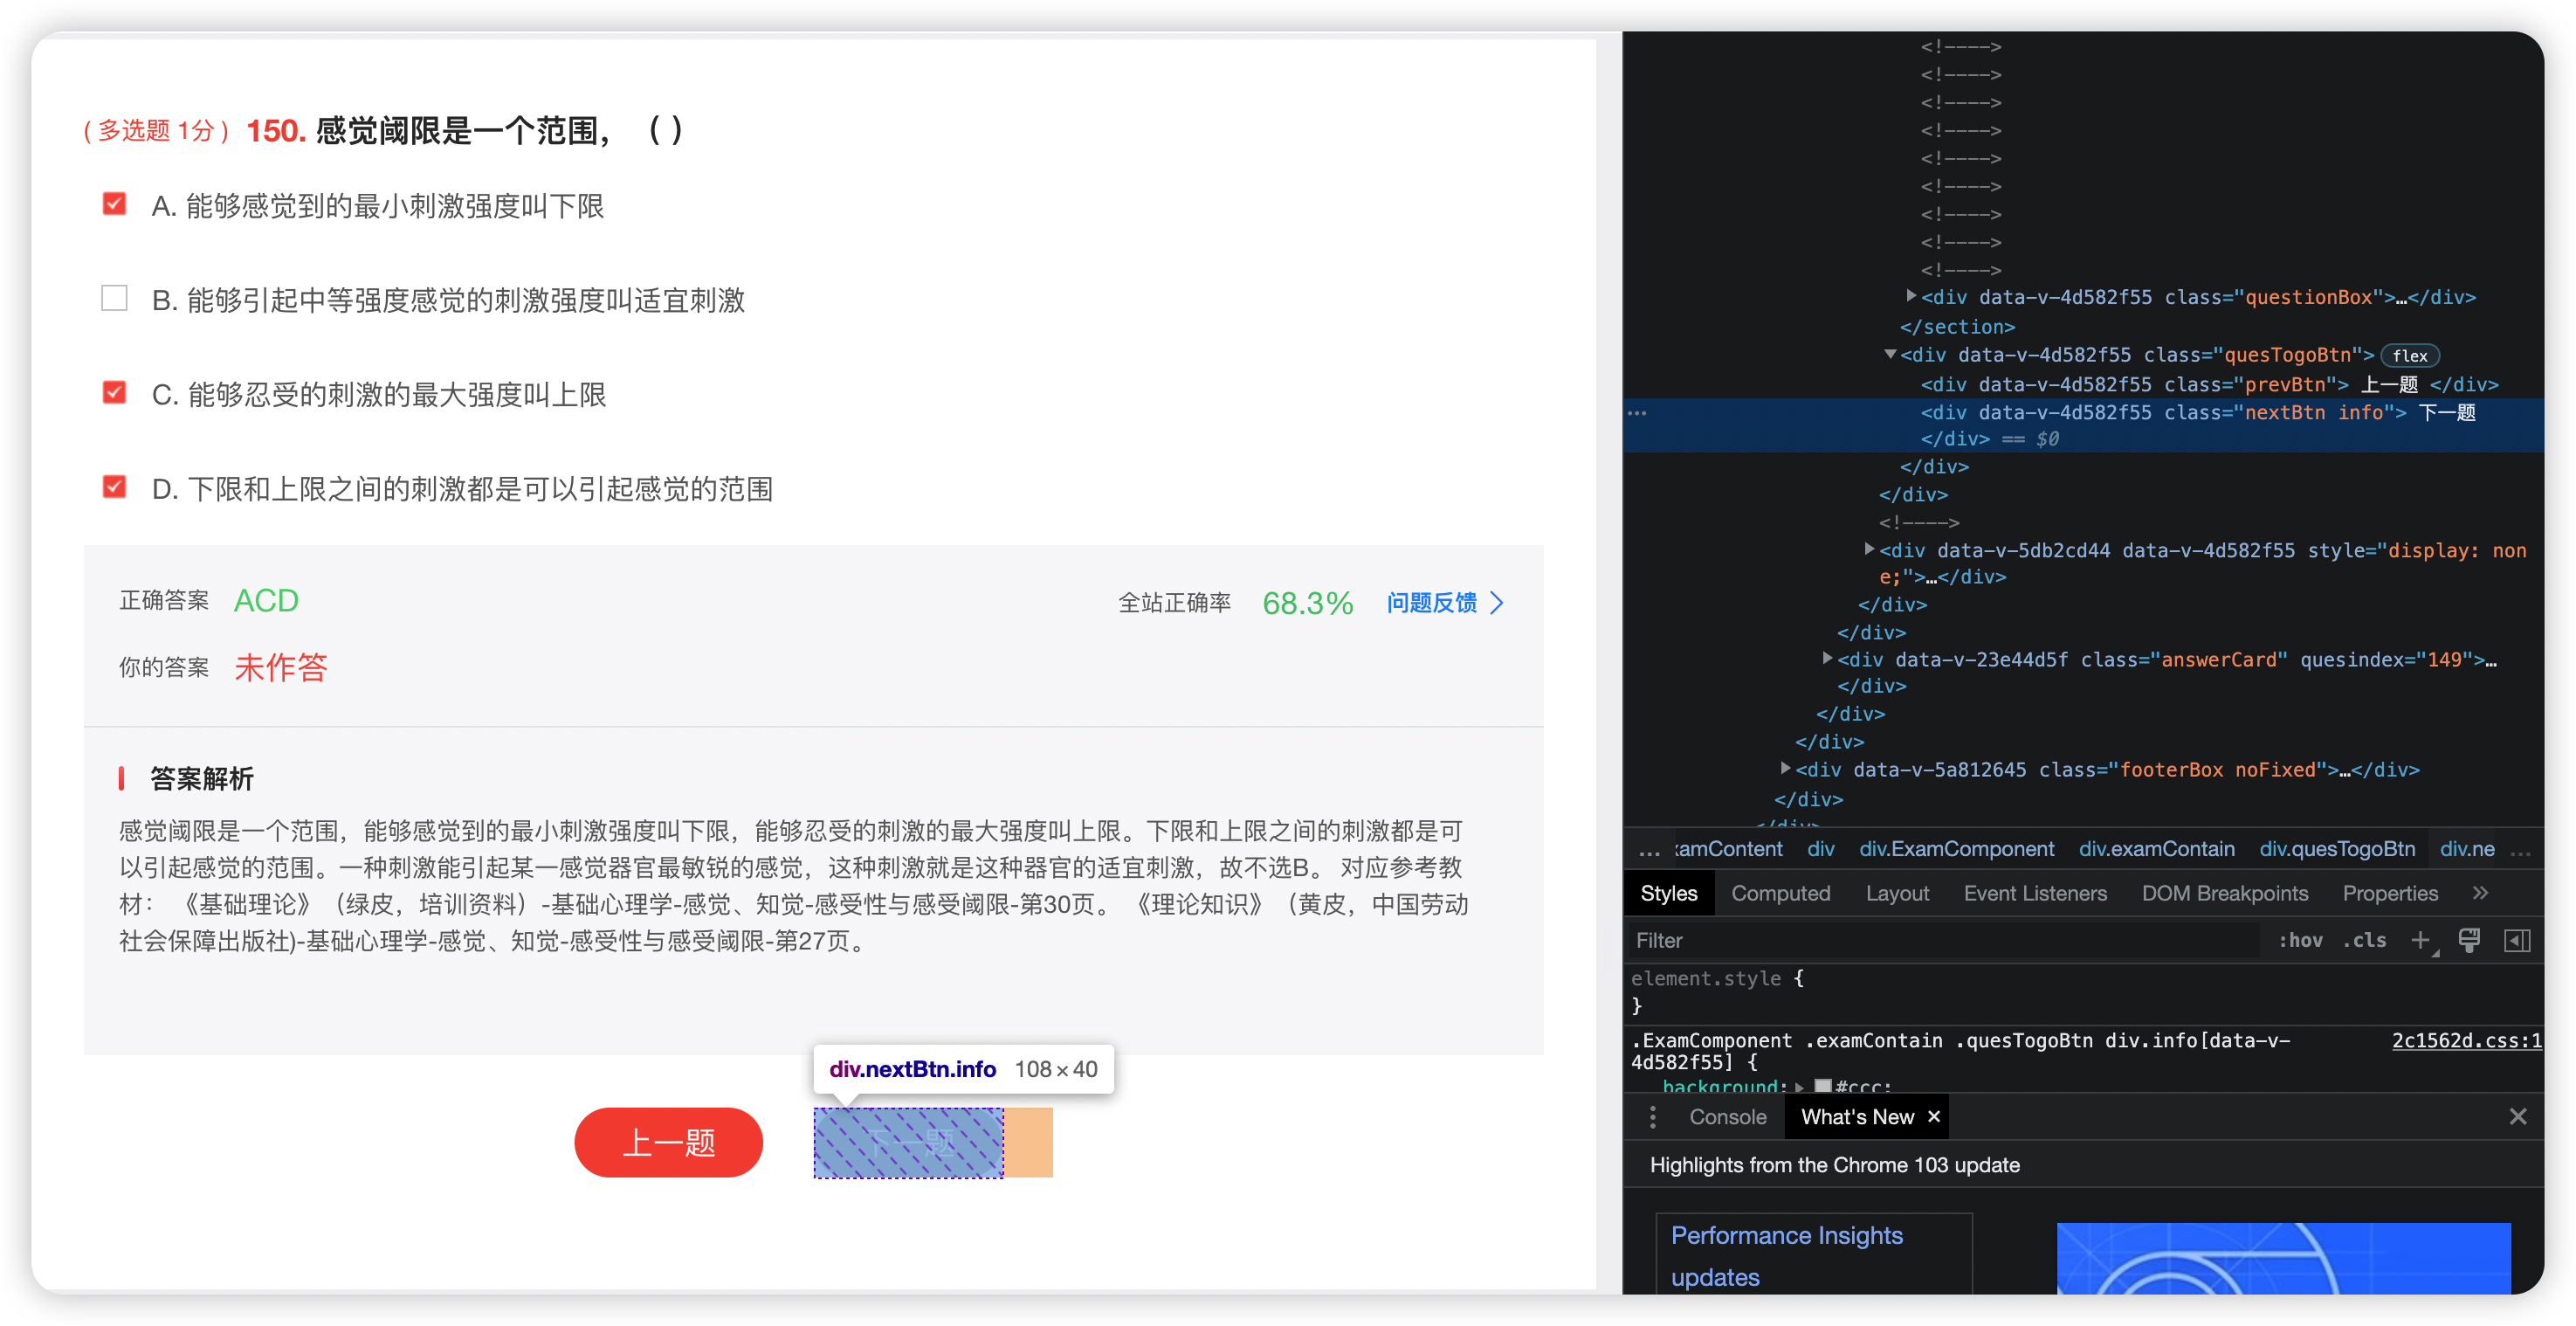Expand the answerCard div node
Image resolution: width=2576 pixels, height=1326 pixels.
[1827, 658]
